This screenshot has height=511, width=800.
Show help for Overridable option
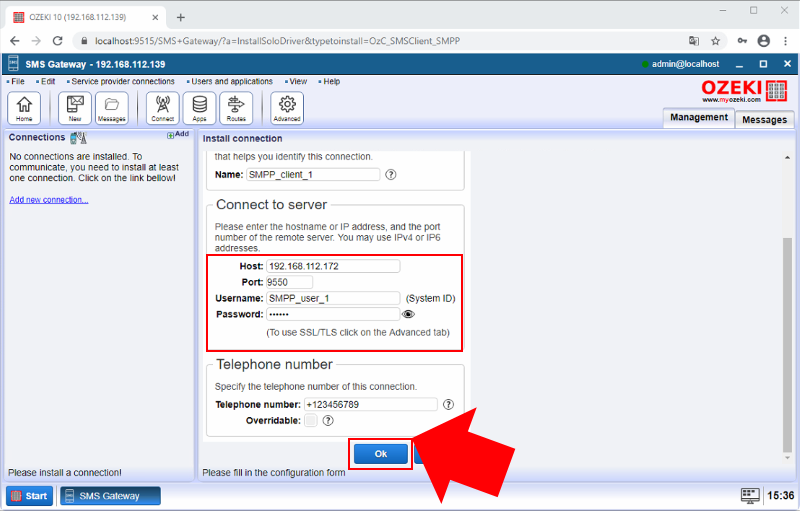click(328, 421)
